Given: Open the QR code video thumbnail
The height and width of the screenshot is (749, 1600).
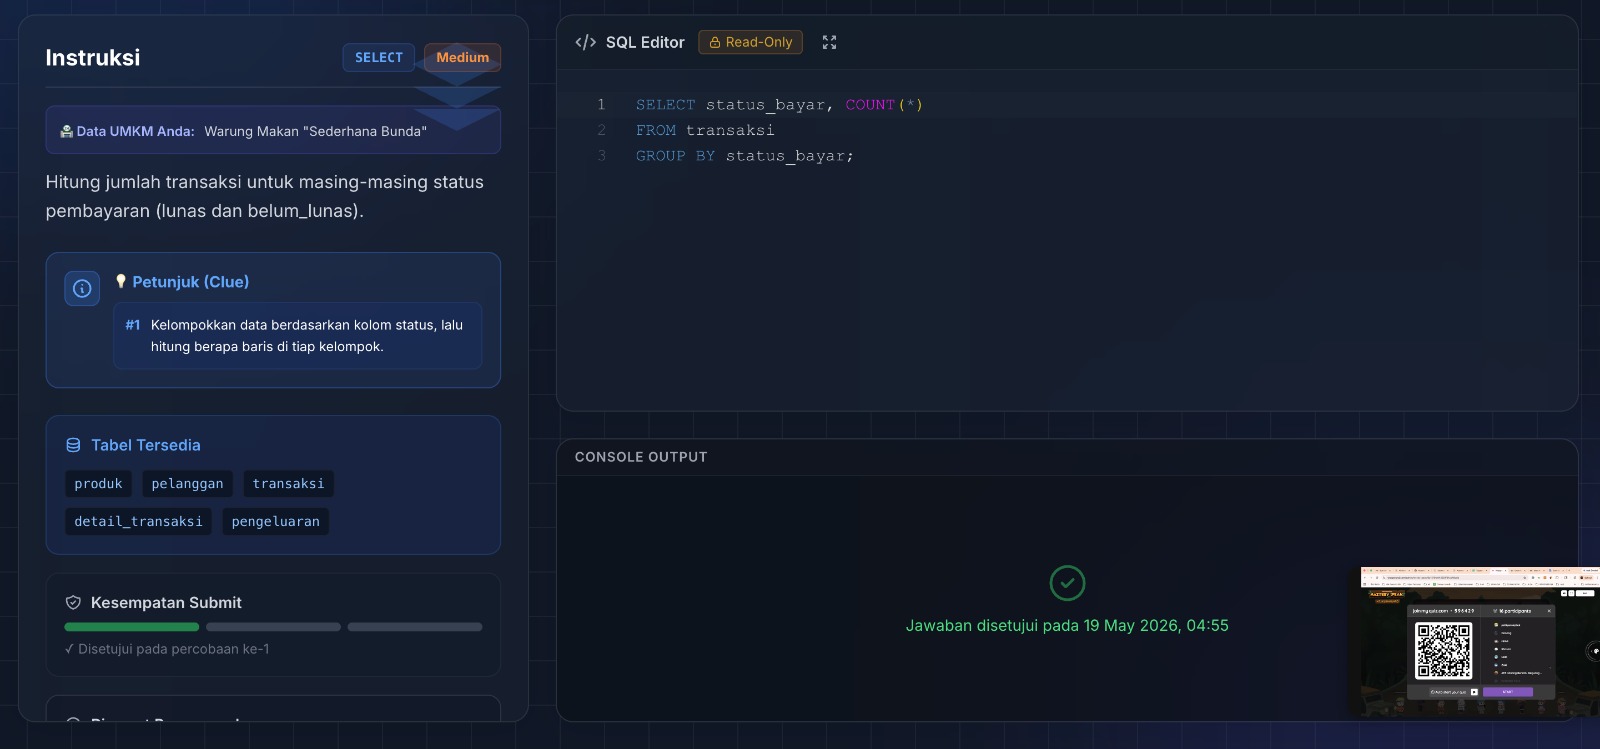Looking at the screenshot, I should point(1479,643).
